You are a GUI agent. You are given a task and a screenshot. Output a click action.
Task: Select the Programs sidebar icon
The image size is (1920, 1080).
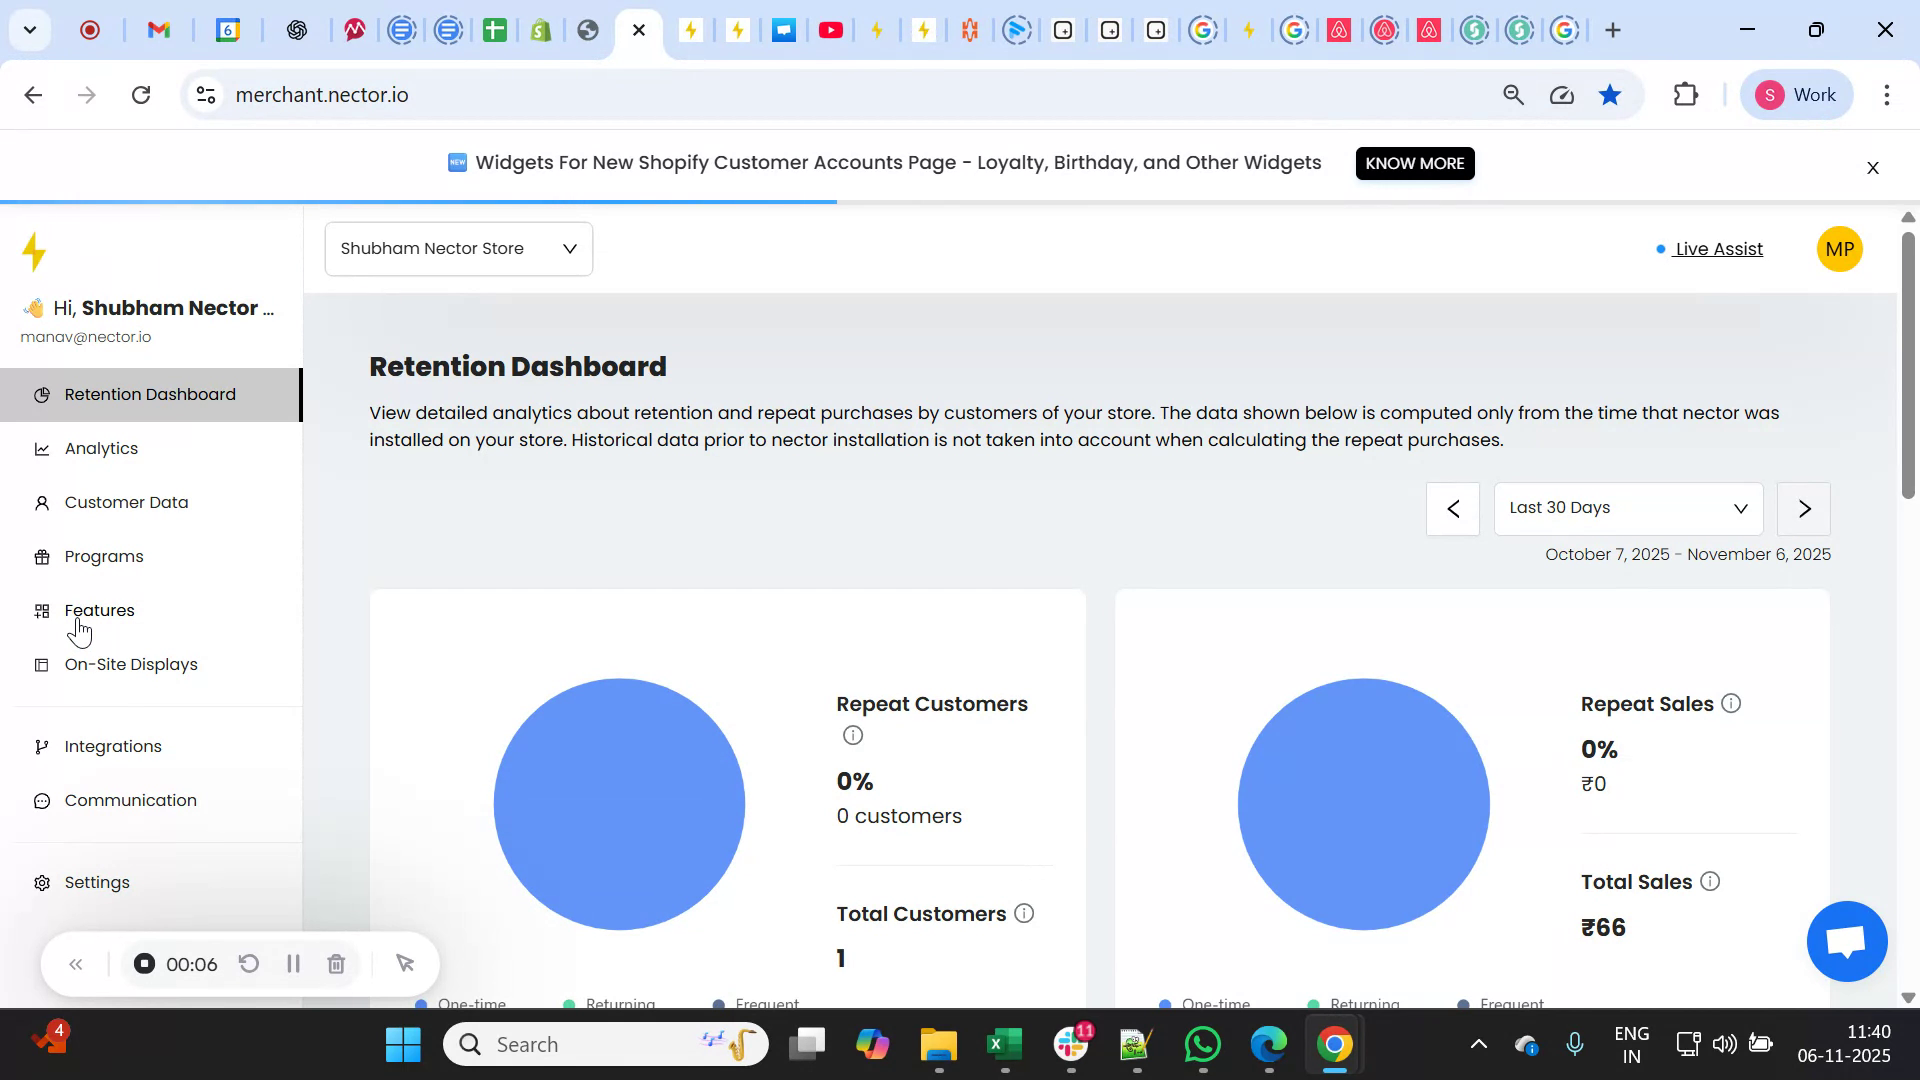pyautogui.click(x=41, y=556)
